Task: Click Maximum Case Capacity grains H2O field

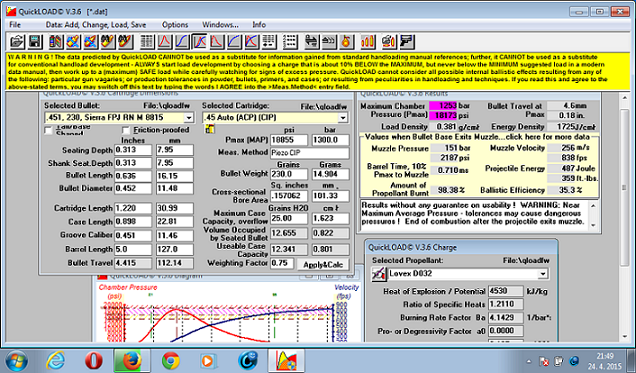Action: pyautogui.click(x=289, y=219)
